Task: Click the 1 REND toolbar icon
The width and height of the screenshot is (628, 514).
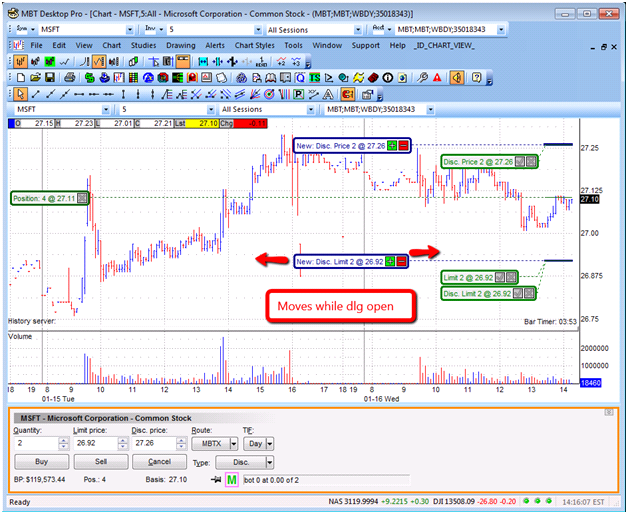Action: pyautogui.click(x=262, y=61)
